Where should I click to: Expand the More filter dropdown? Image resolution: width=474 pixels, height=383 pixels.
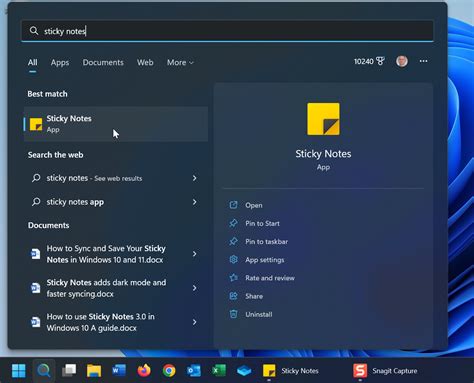(180, 62)
